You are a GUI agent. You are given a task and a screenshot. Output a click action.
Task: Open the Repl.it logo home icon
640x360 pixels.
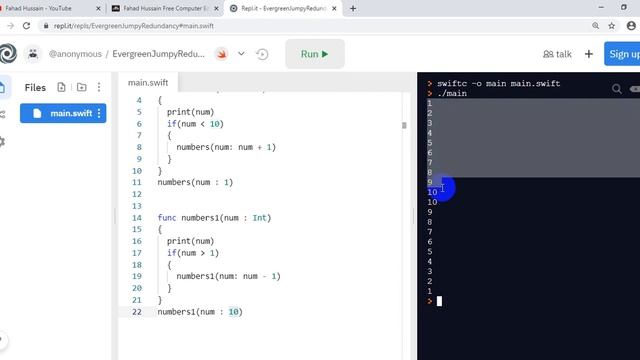[x=7, y=54]
